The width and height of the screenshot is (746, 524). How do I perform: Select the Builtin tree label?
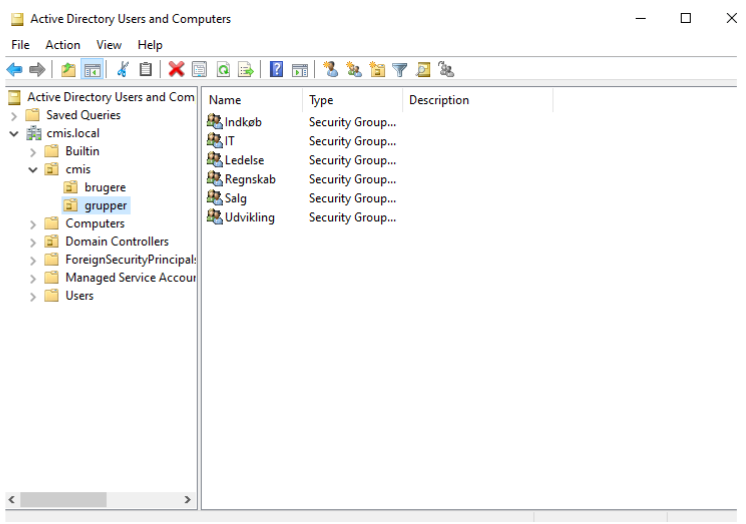[x=82, y=151]
